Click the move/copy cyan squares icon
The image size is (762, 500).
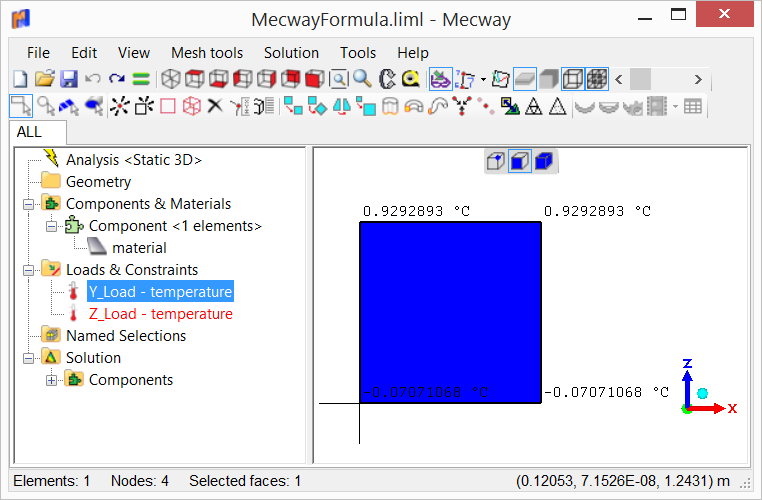click(x=293, y=106)
